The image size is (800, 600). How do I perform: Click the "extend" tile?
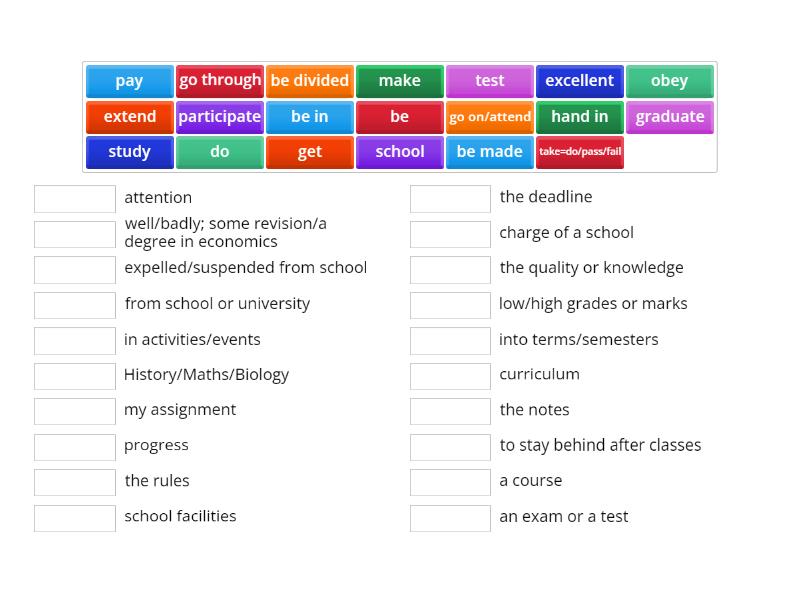click(129, 116)
